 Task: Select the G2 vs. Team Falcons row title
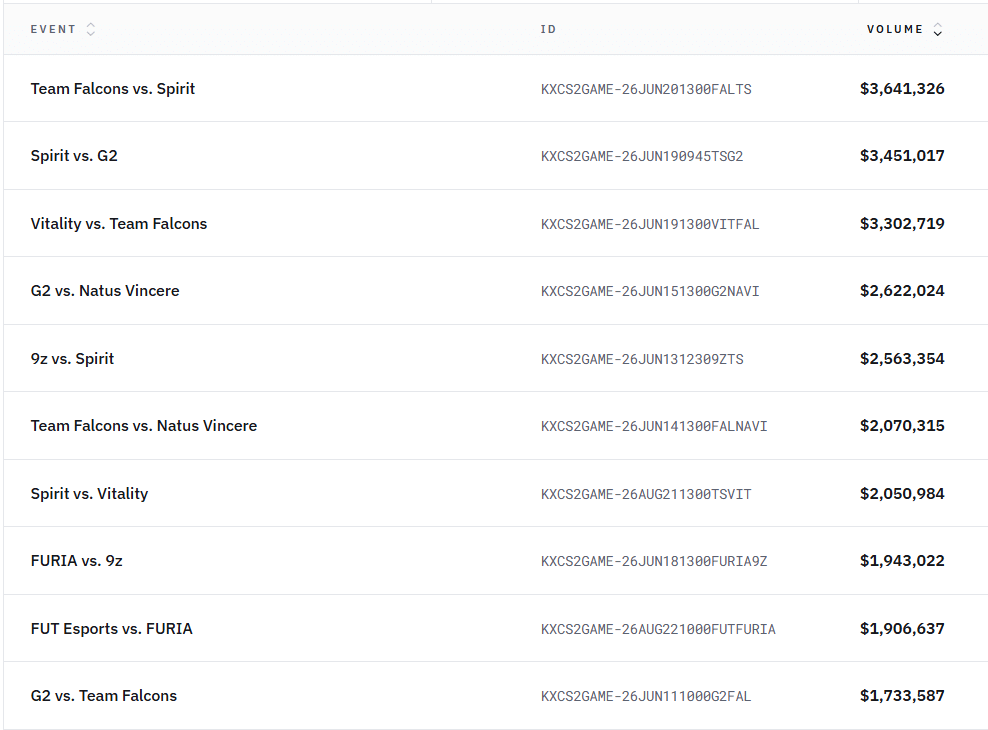pos(103,696)
